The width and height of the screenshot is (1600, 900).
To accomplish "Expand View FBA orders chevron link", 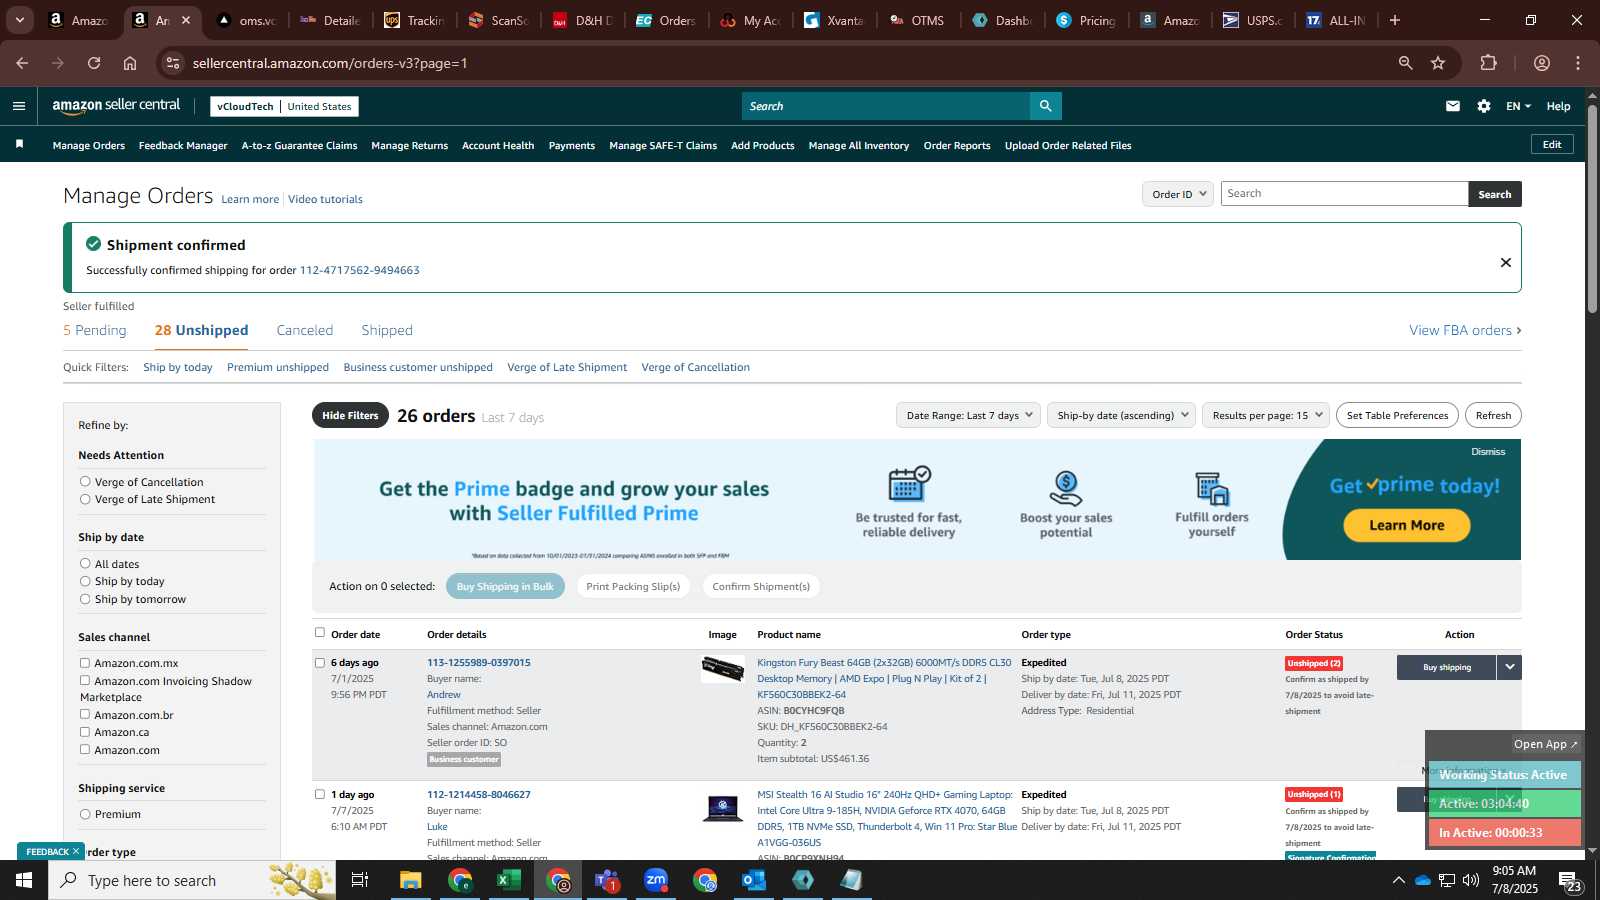I will coord(1465,330).
